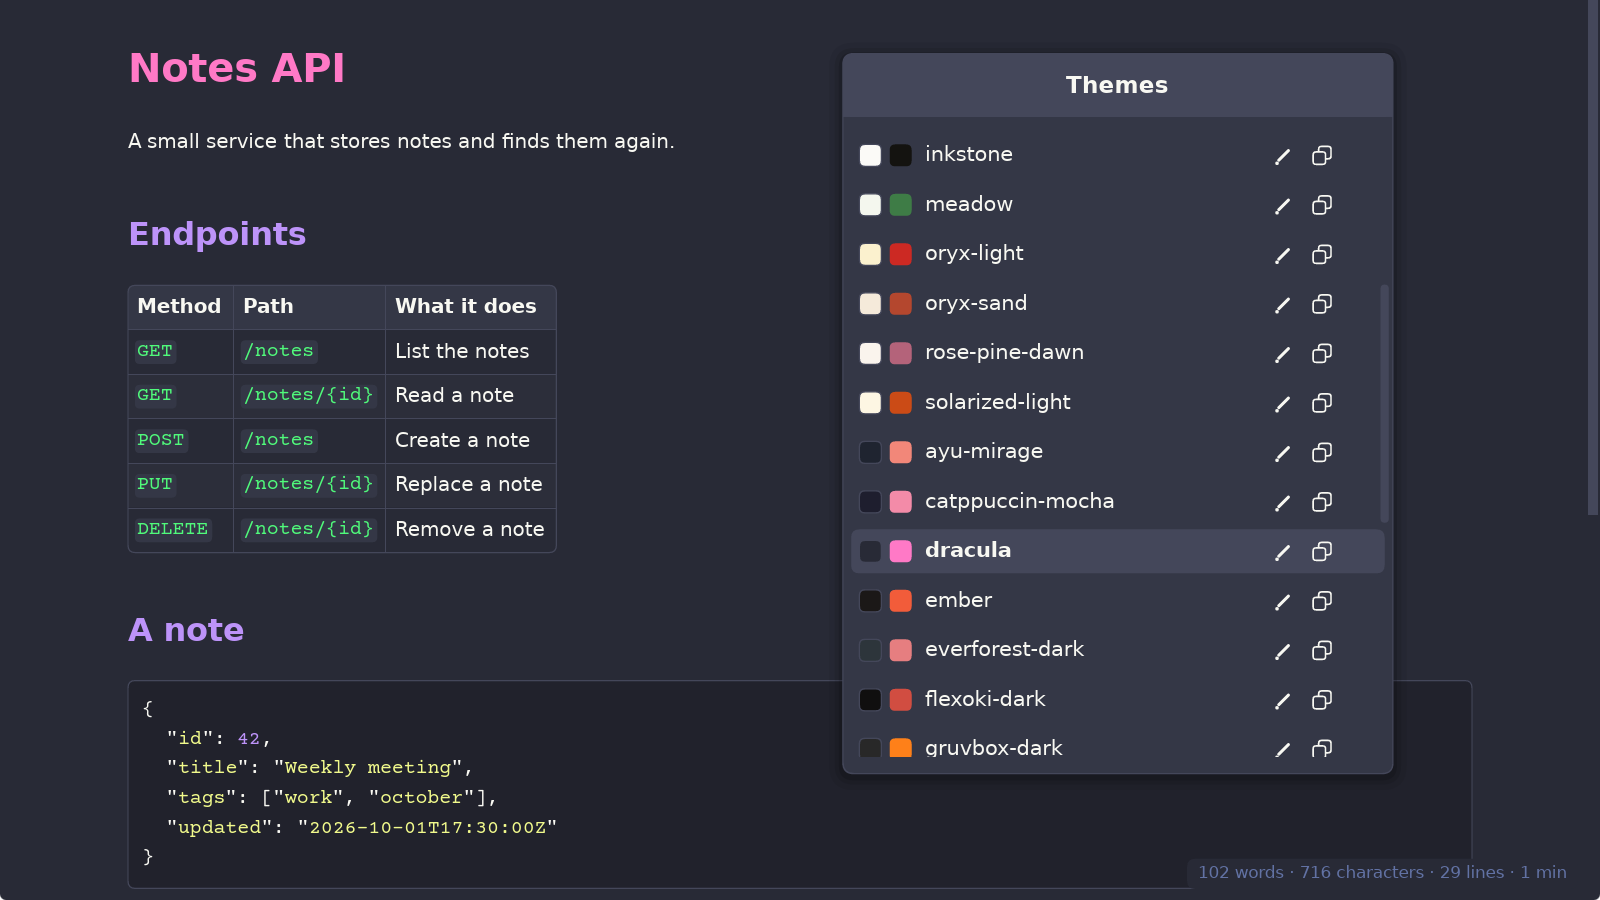The image size is (1600, 900).
Task: Edit the oryx-sand theme
Action: [1282, 304]
